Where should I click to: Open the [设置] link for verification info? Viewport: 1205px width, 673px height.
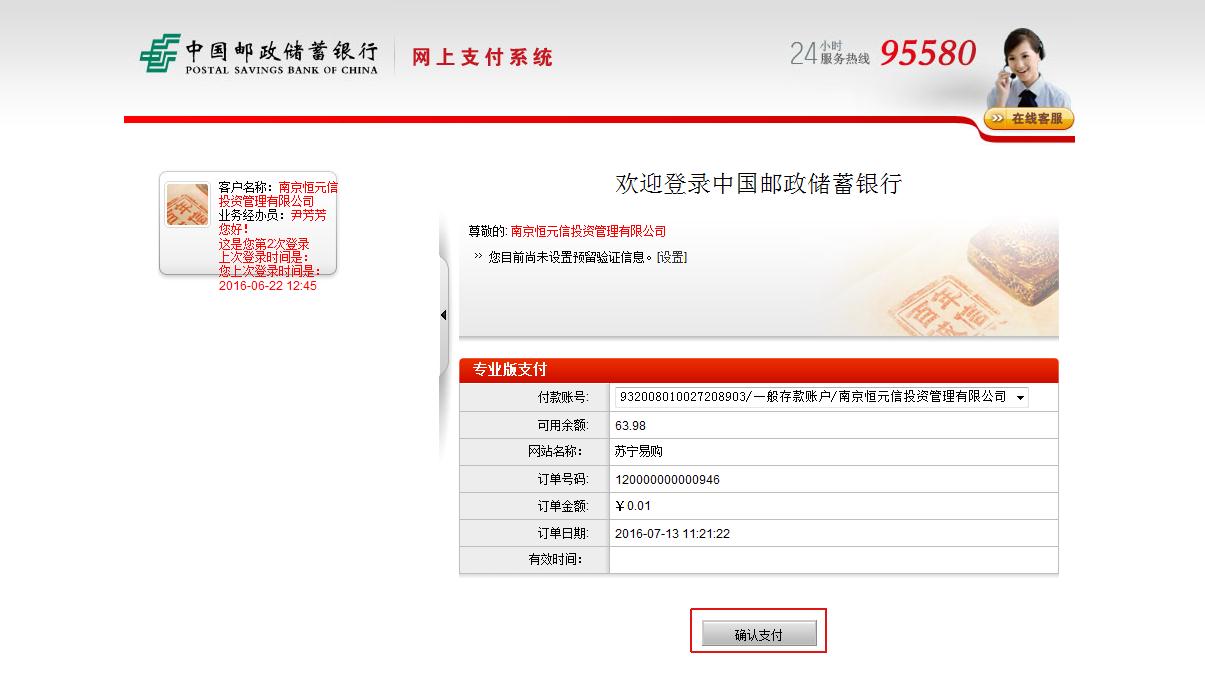point(671,257)
